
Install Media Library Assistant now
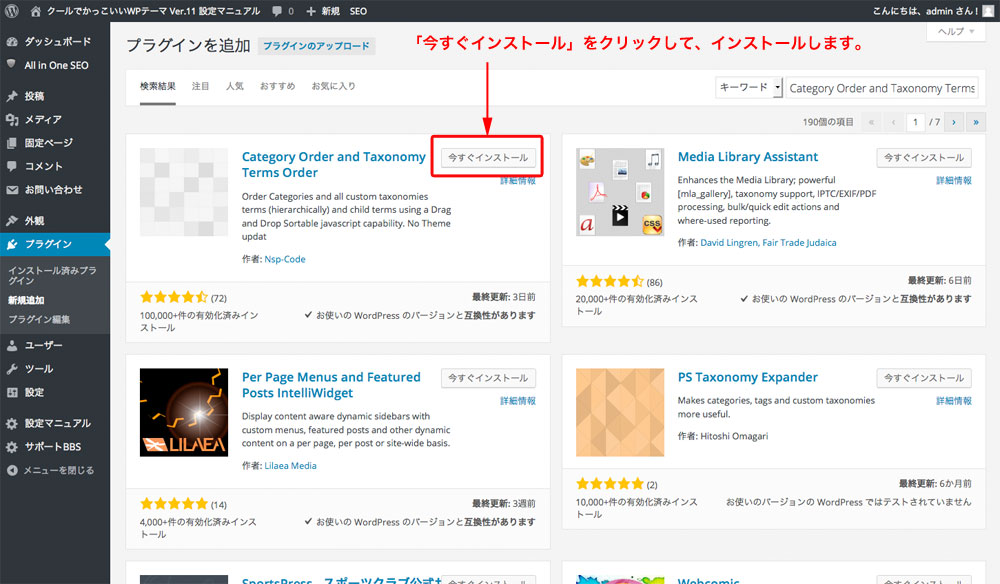[924, 157]
